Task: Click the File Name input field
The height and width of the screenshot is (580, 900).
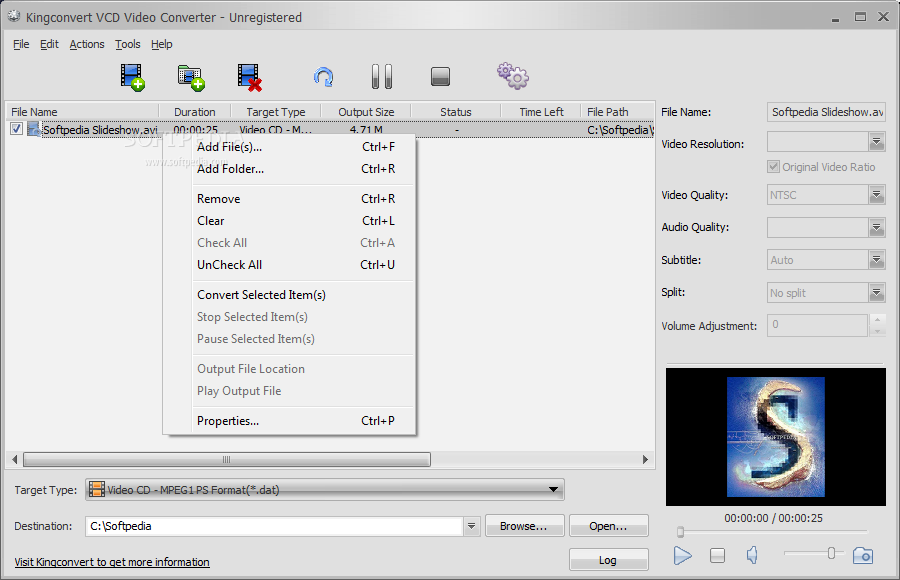Action: click(826, 112)
